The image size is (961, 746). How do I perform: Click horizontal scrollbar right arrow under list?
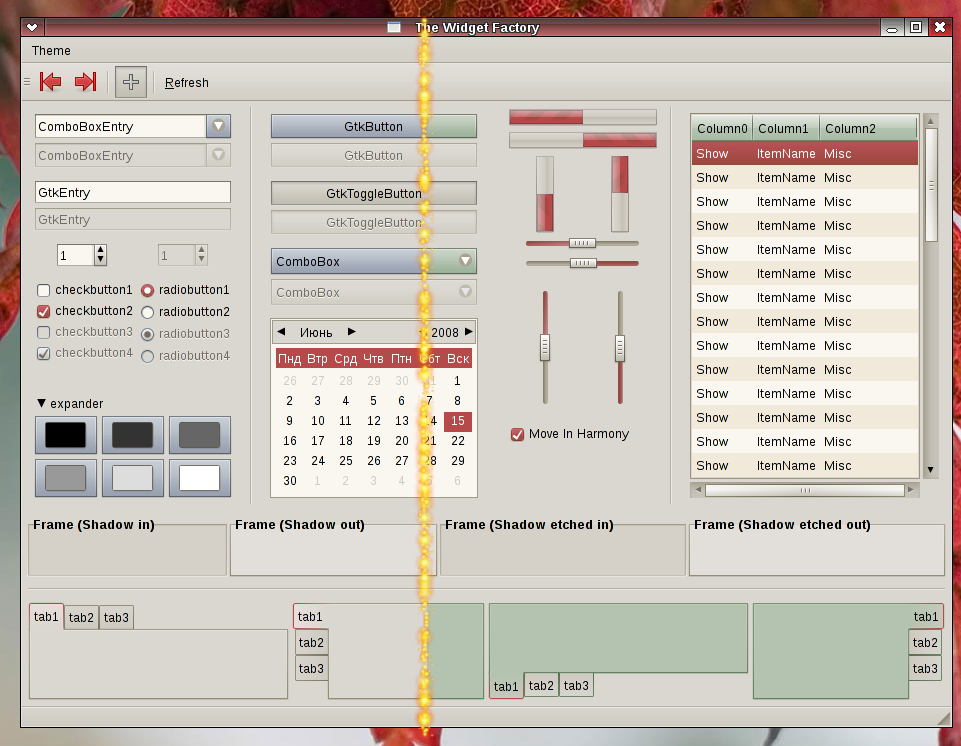911,490
